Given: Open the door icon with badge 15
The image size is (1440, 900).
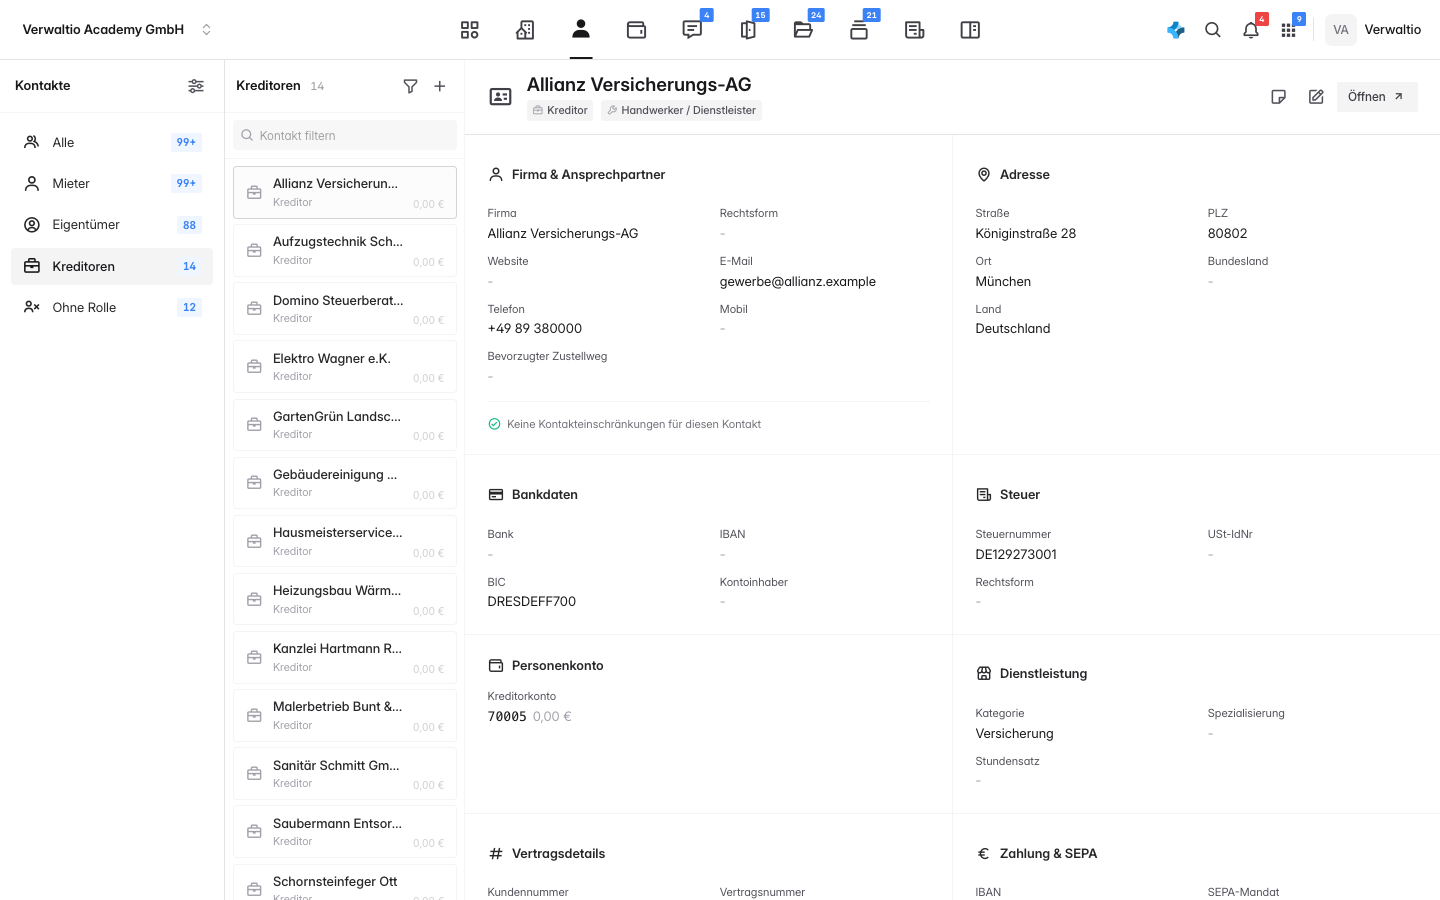Looking at the screenshot, I should point(748,30).
